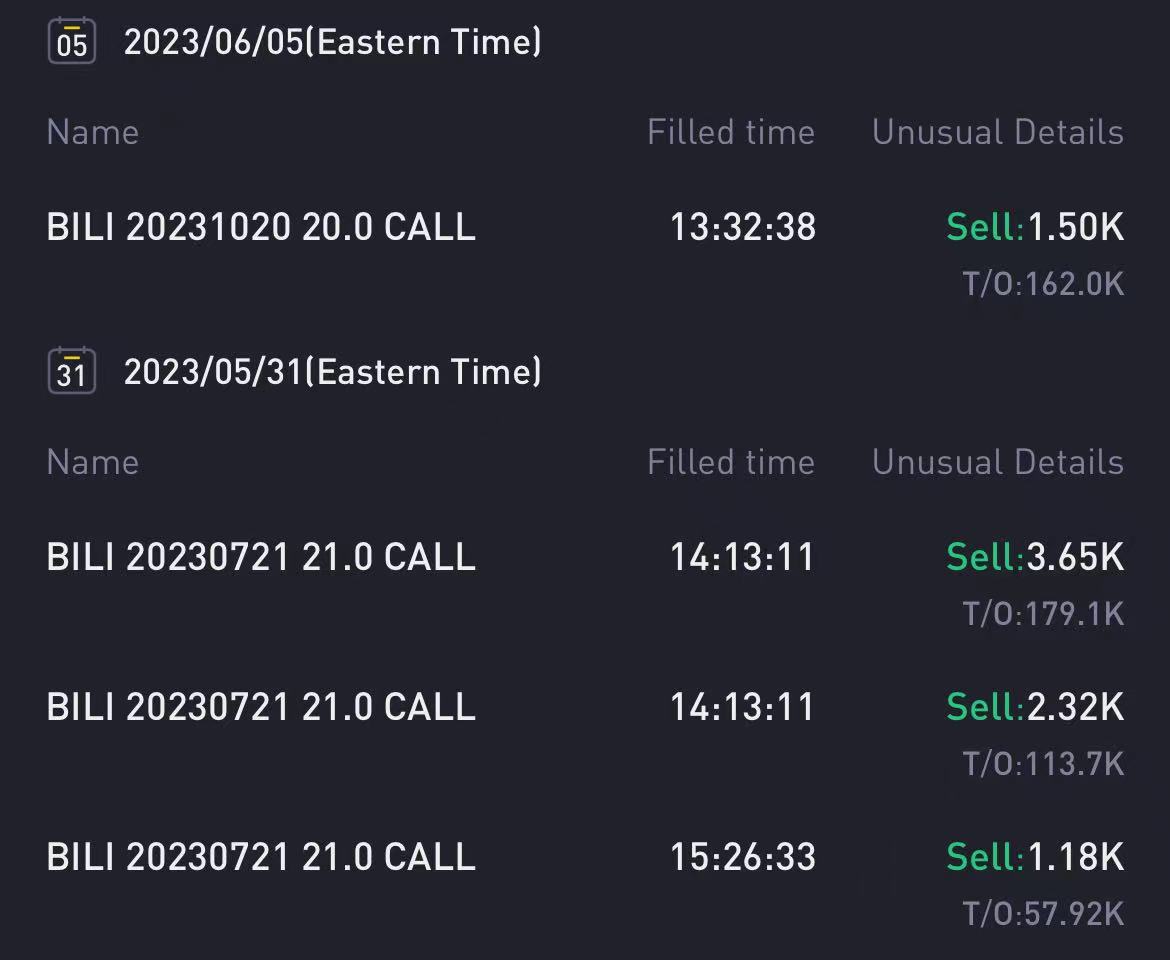Click the Sell:1.50K unusual detail value
Viewport: 1170px width, 960px height.
pos(1035,227)
